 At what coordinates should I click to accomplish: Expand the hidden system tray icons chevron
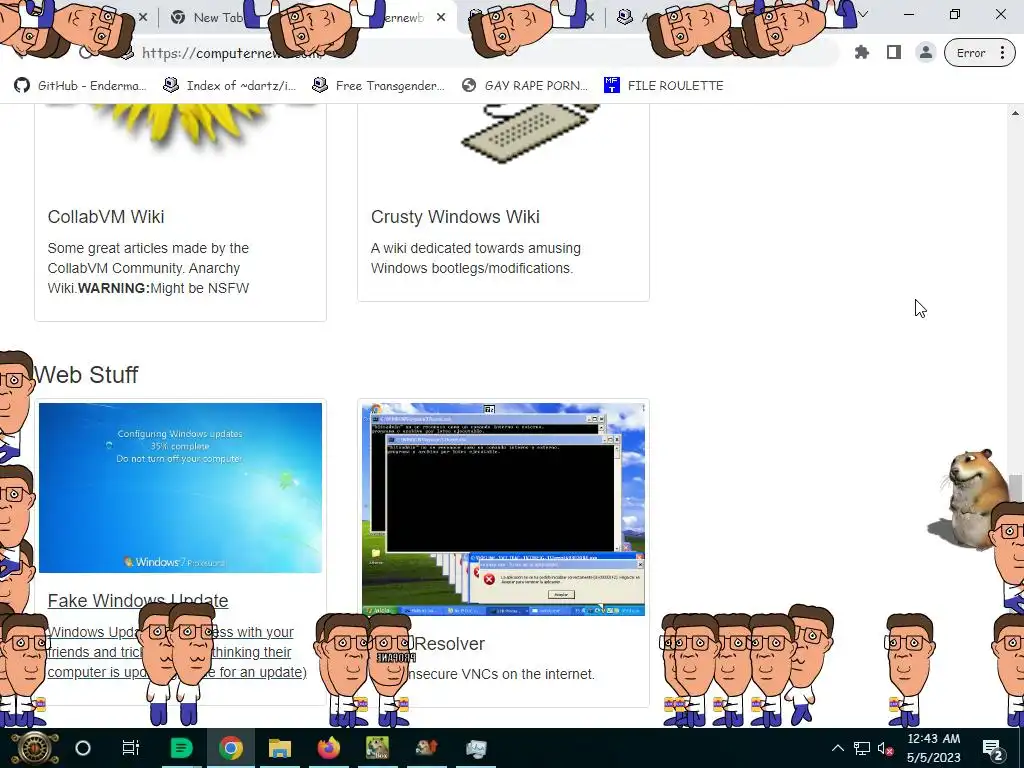(x=838, y=748)
